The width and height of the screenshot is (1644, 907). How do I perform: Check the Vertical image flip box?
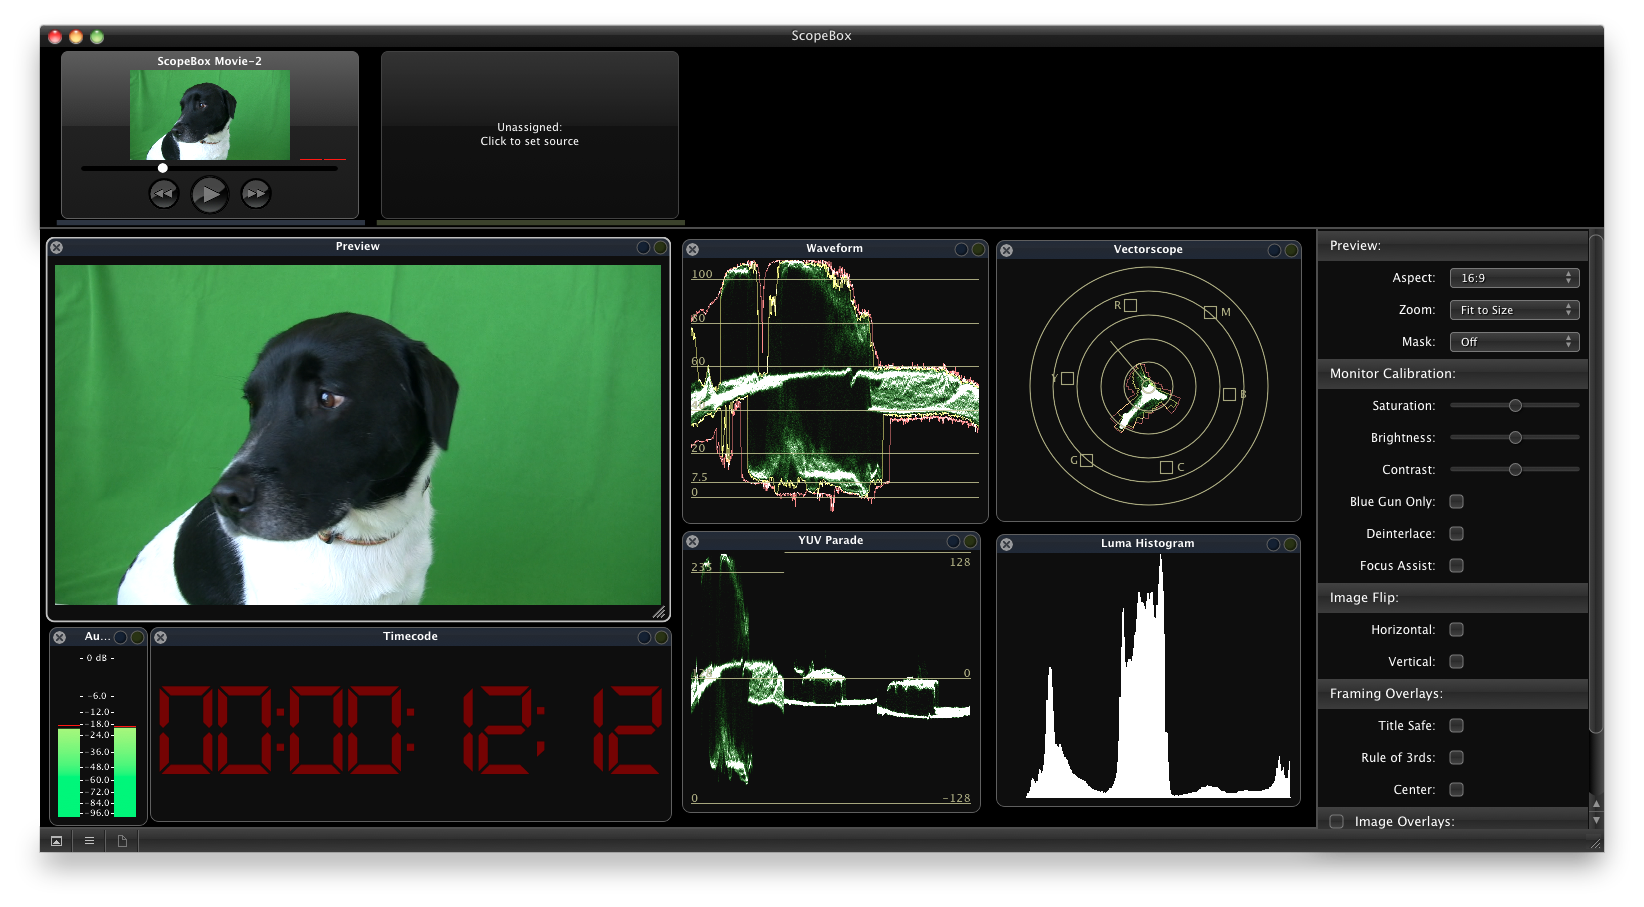(1457, 662)
